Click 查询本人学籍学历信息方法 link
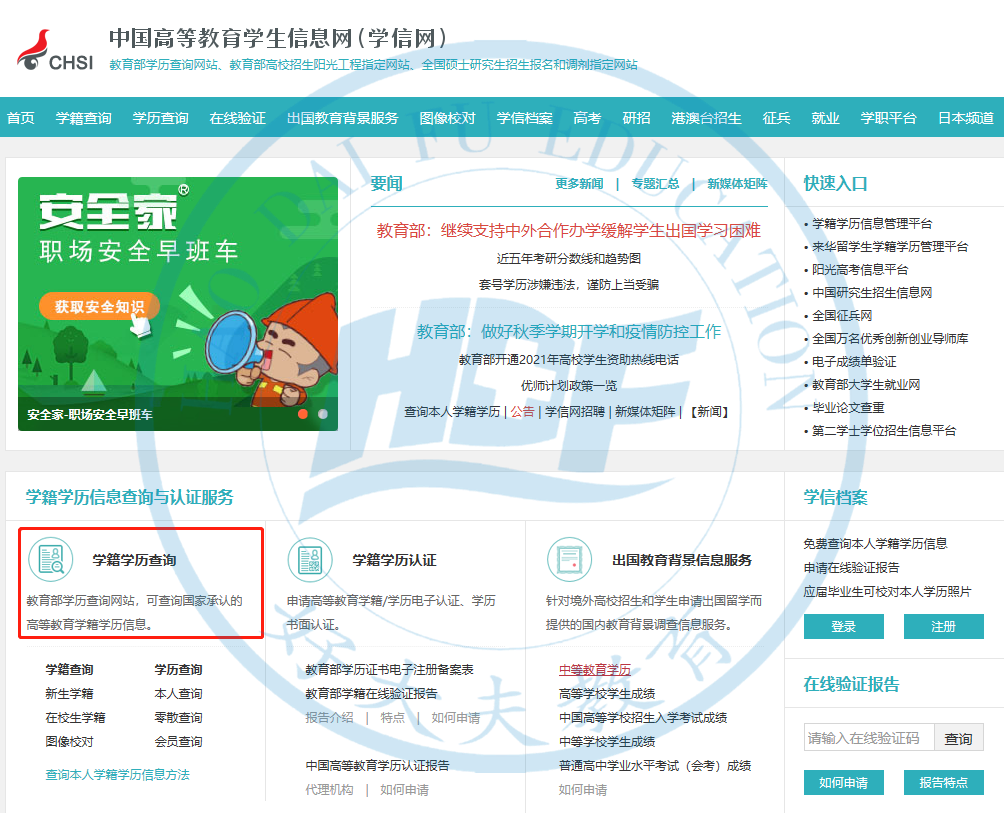 (117, 775)
